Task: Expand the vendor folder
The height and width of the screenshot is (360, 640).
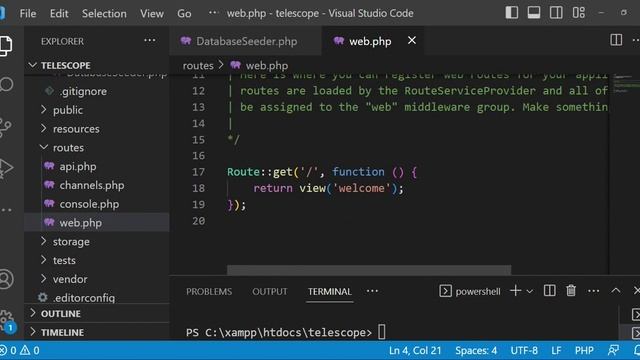Action: coord(97,279)
